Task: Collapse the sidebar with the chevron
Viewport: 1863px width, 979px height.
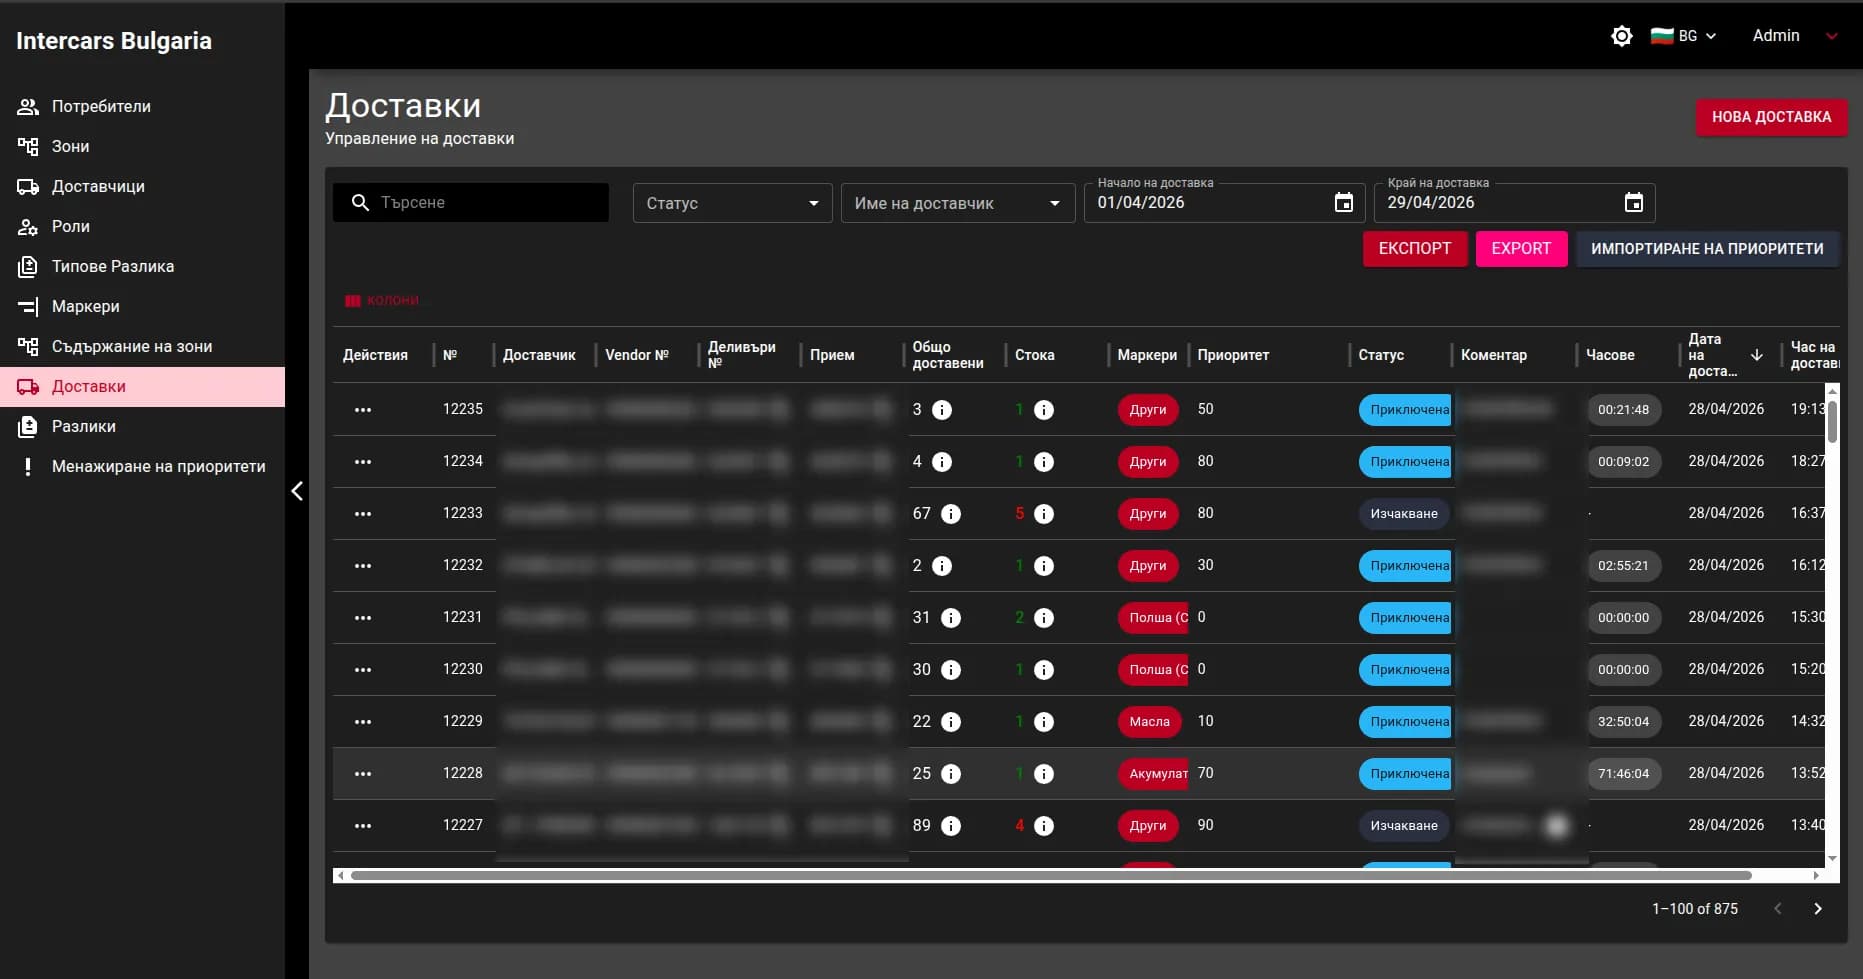Action: (x=297, y=491)
